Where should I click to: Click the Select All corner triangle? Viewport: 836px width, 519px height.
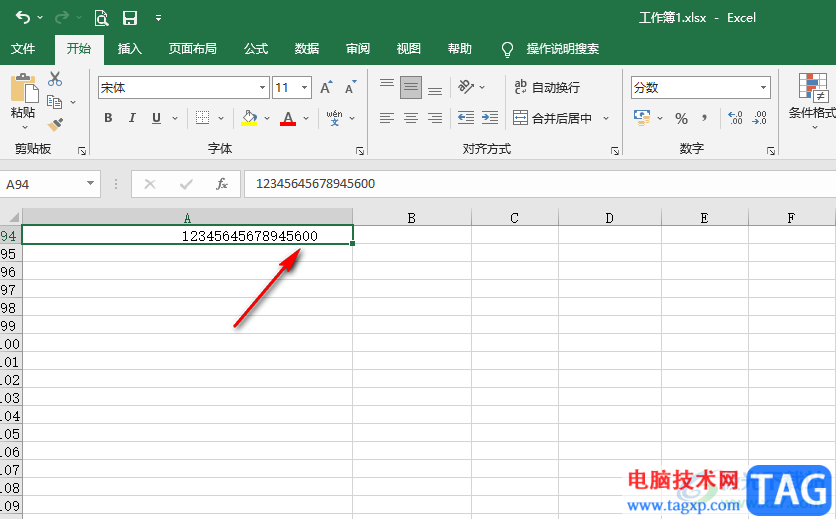pos(13,217)
